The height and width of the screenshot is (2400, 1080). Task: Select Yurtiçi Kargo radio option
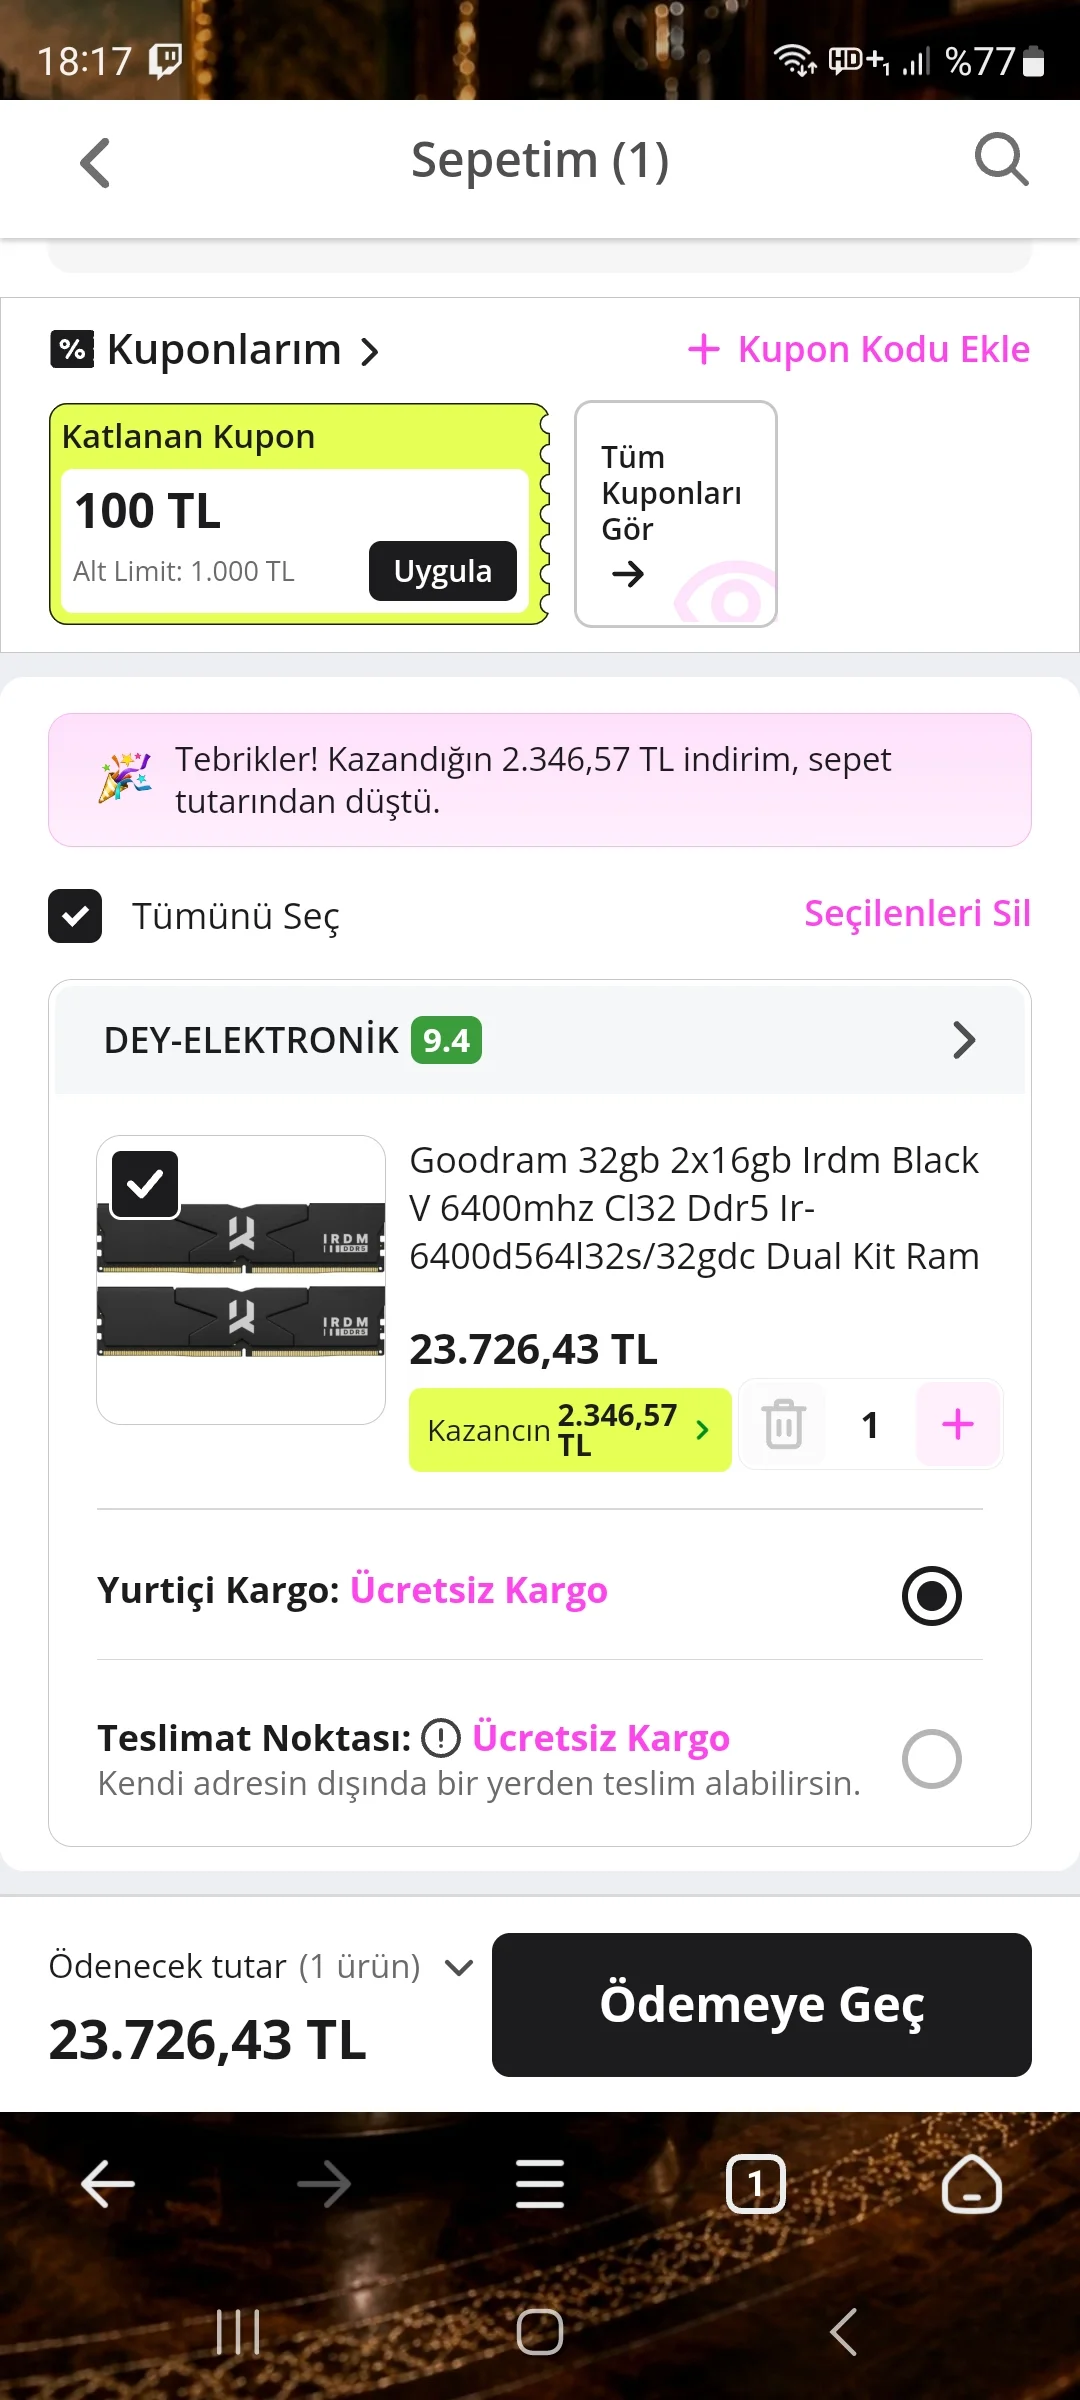pos(932,1595)
